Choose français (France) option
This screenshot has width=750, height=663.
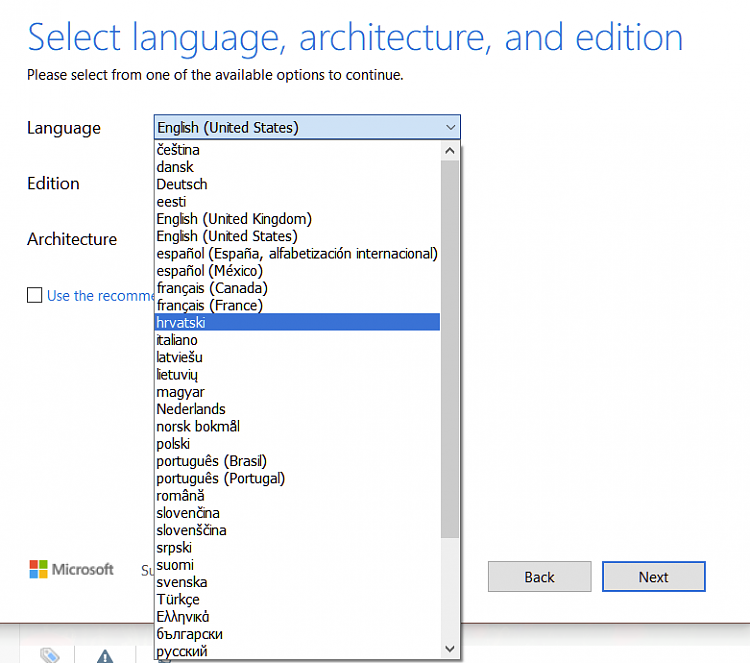[298, 305]
